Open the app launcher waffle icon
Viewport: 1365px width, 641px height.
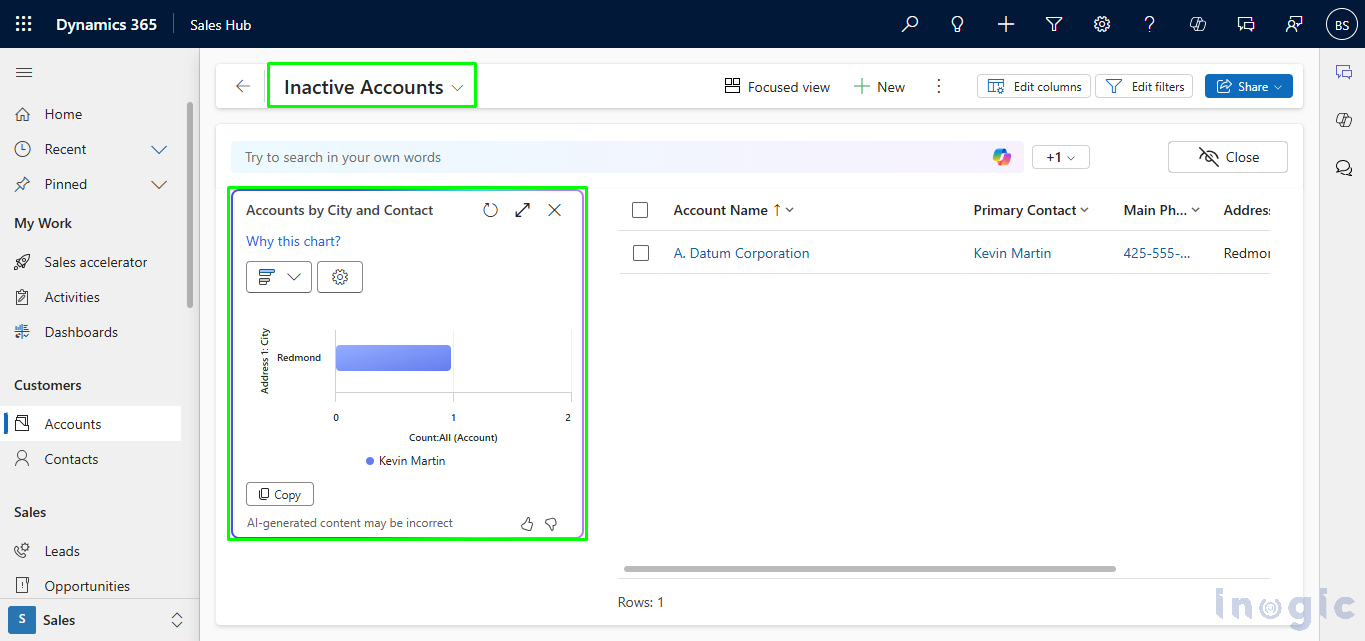(23, 24)
